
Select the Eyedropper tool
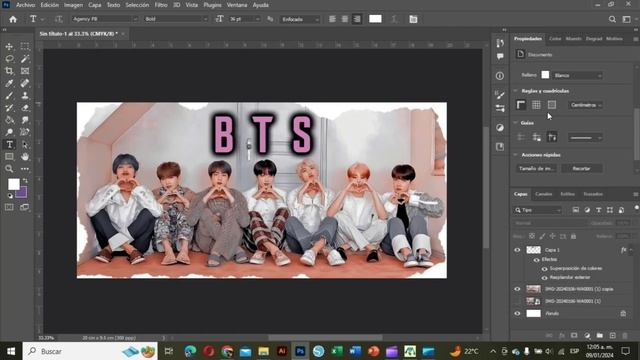click(9, 83)
